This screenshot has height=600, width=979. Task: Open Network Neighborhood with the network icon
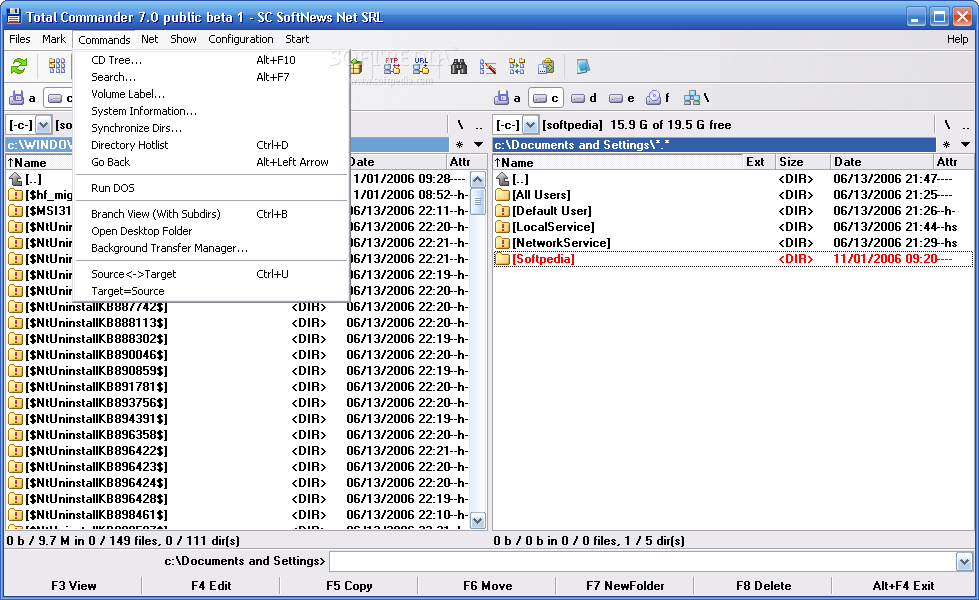coord(691,98)
